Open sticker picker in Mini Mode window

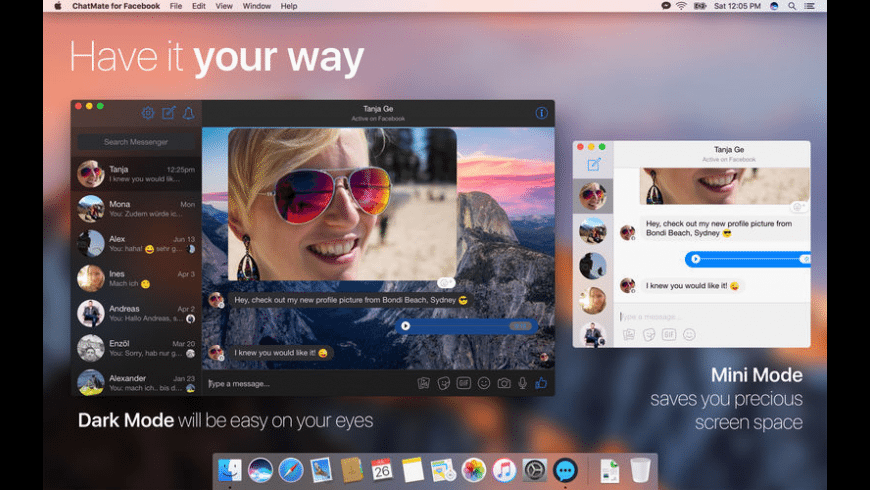point(649,335)
